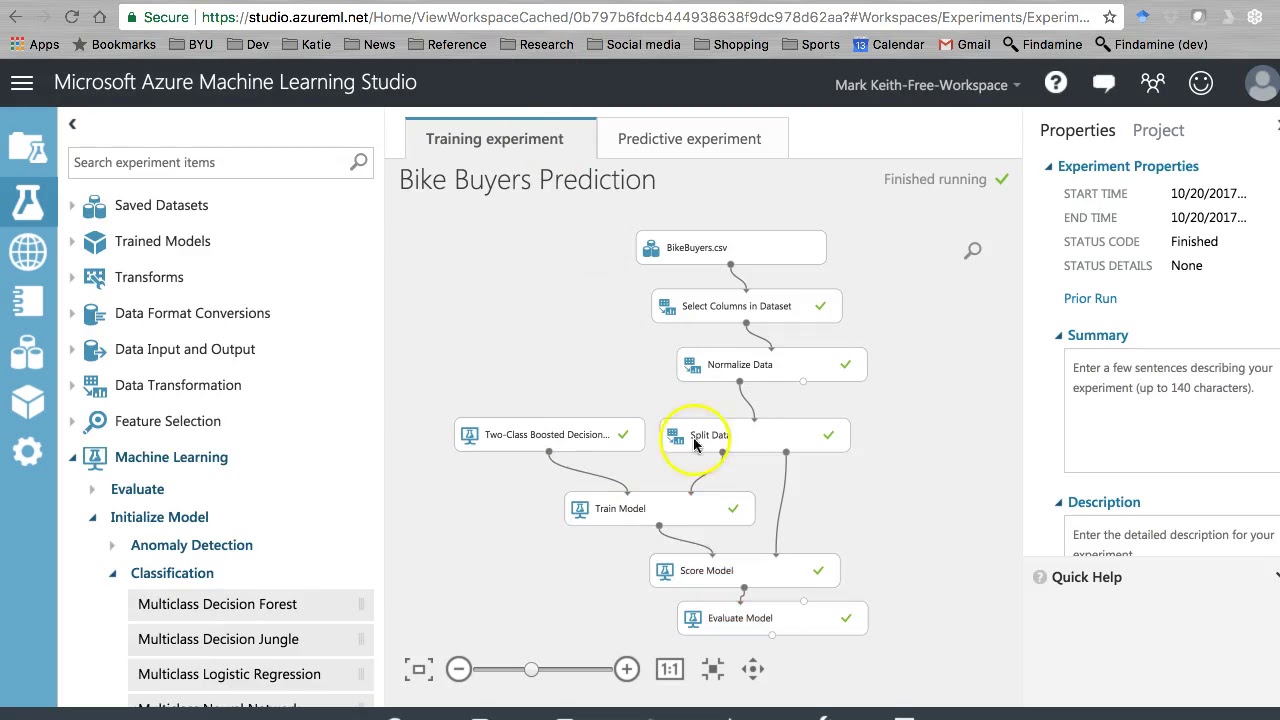Open the hamburger navigation menu
This screenshot has height=720, width=1280.
(x=22, y=83)
